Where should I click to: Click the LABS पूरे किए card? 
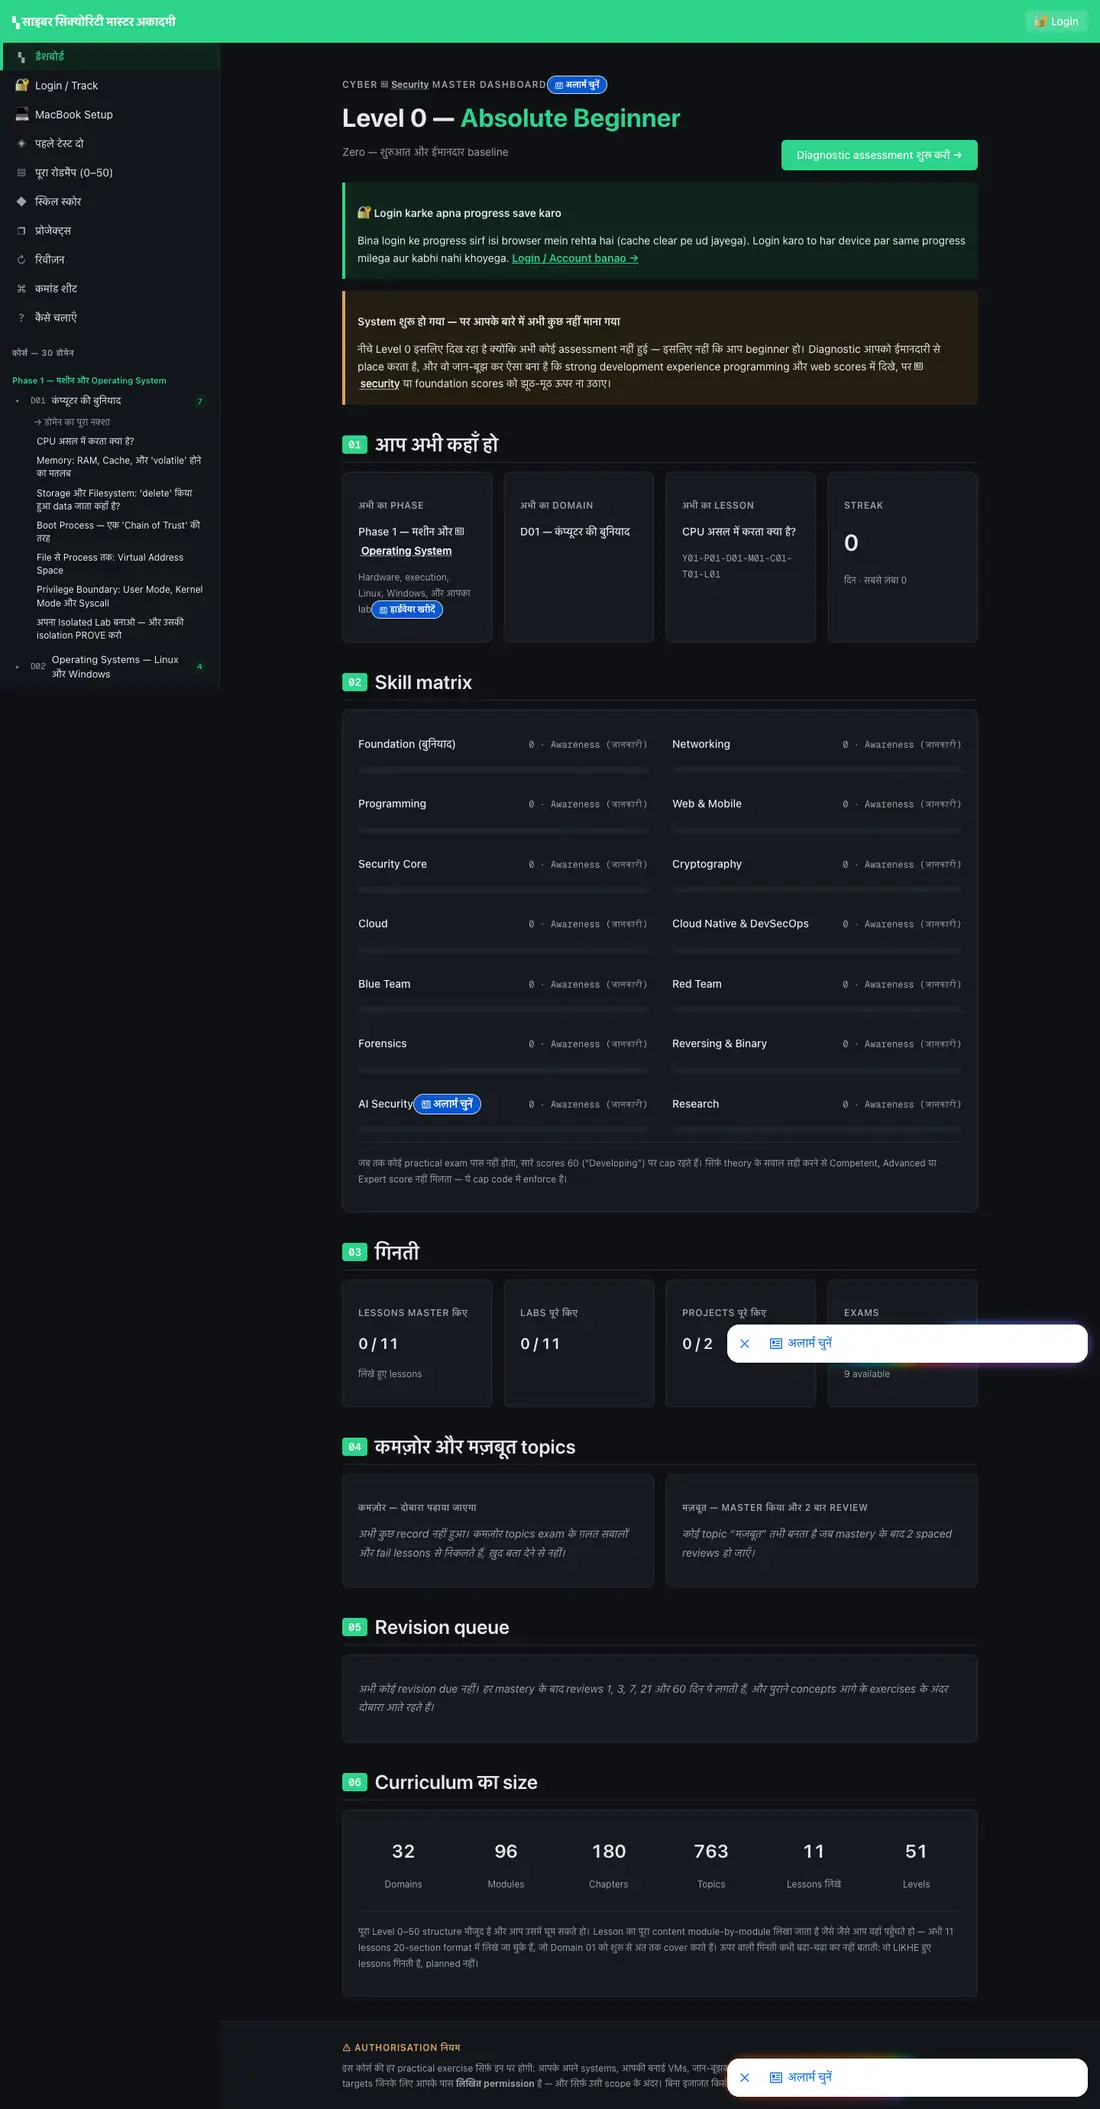[x=579, y=1343]
